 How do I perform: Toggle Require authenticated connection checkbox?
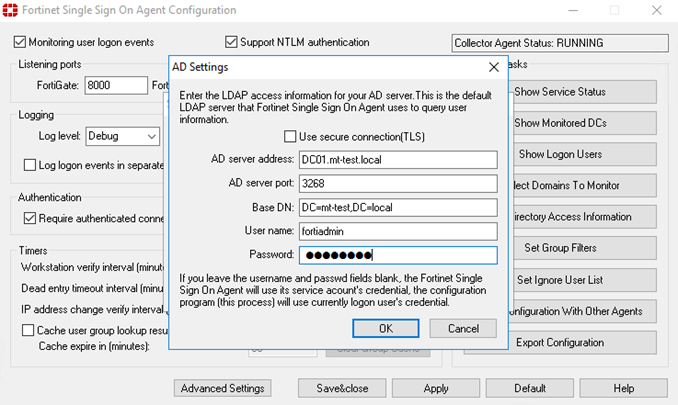click(x=29, y=218)
